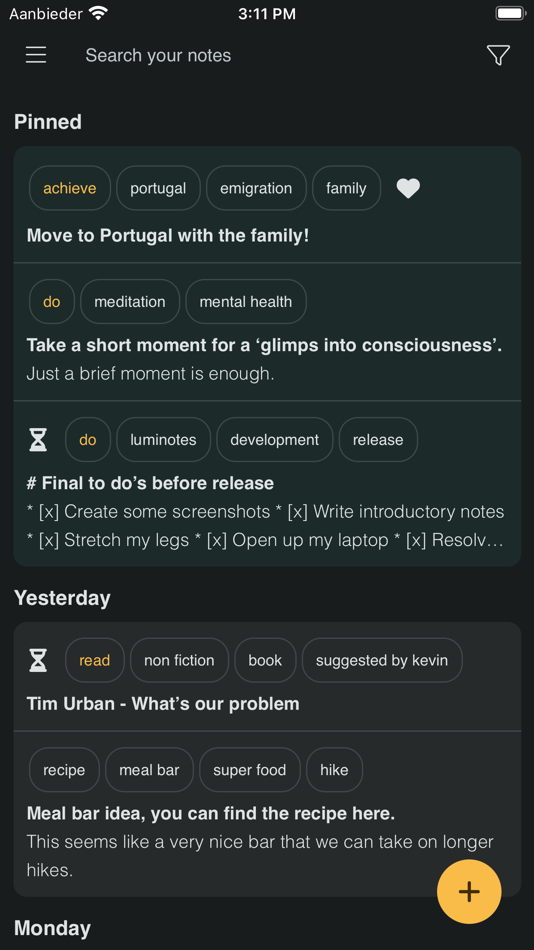This screenshot has width=534, height=950.
Task: Select the 'portugal' tag chip
Action: (158, 188)
